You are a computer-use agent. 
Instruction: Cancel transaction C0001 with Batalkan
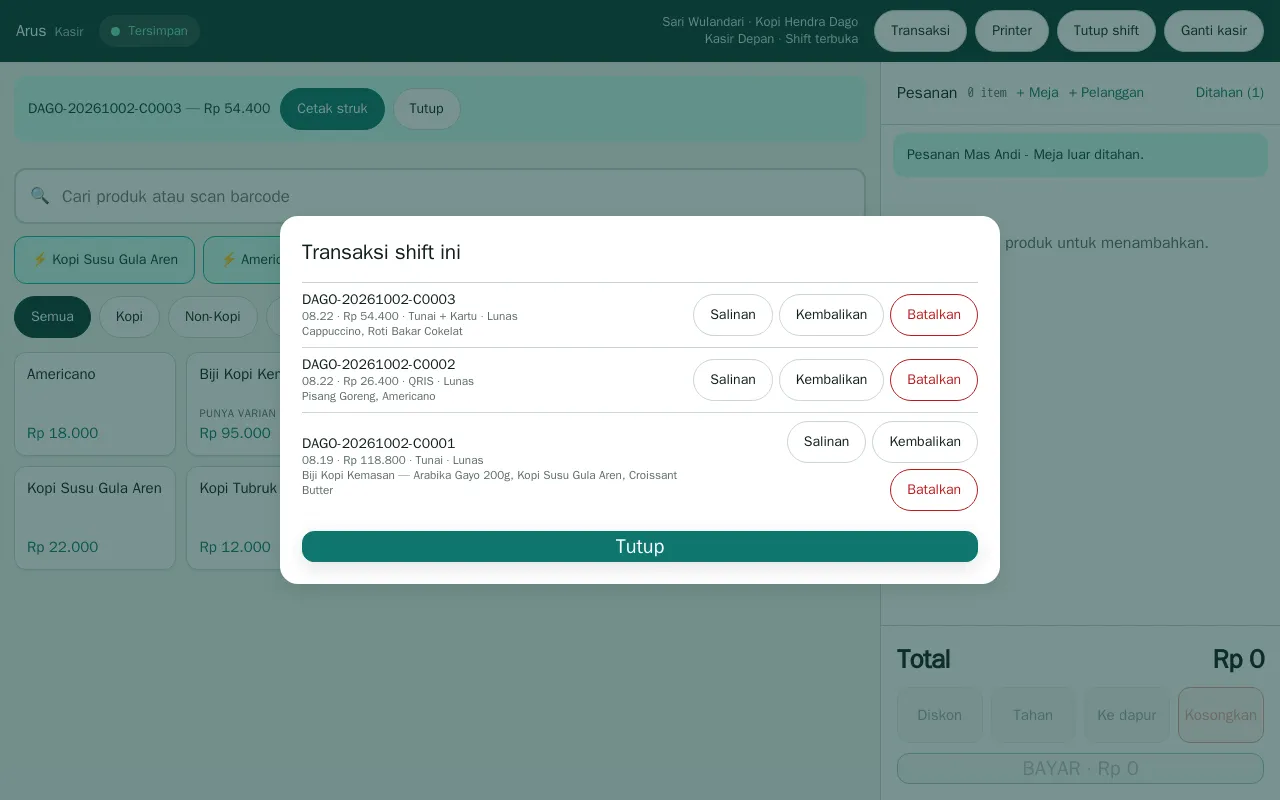click(934, 490)
